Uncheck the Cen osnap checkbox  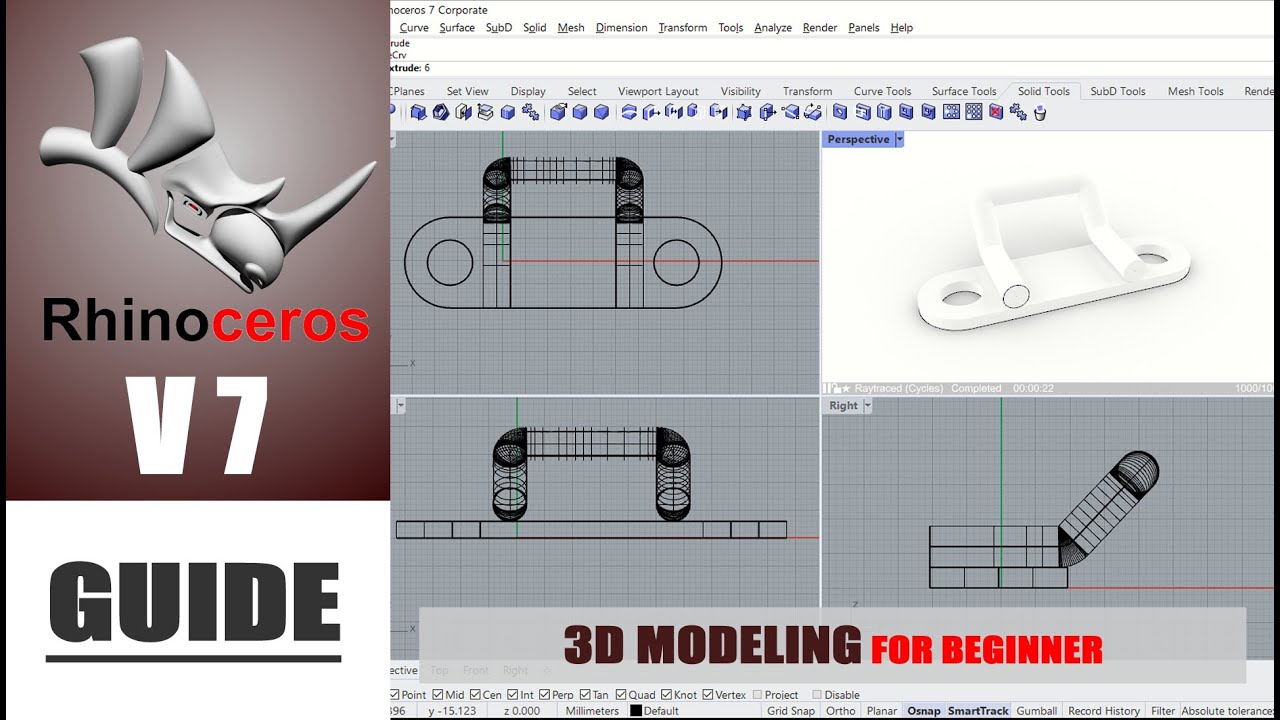tap(475, 695)
